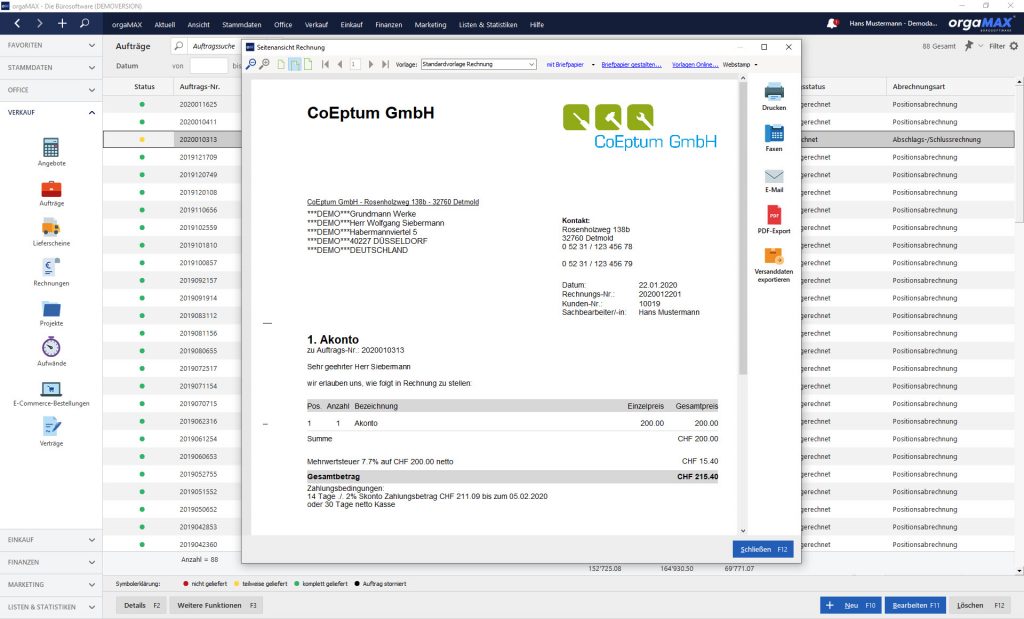Send the invoice by E-Mail
1024x619 pixels.
774,180
